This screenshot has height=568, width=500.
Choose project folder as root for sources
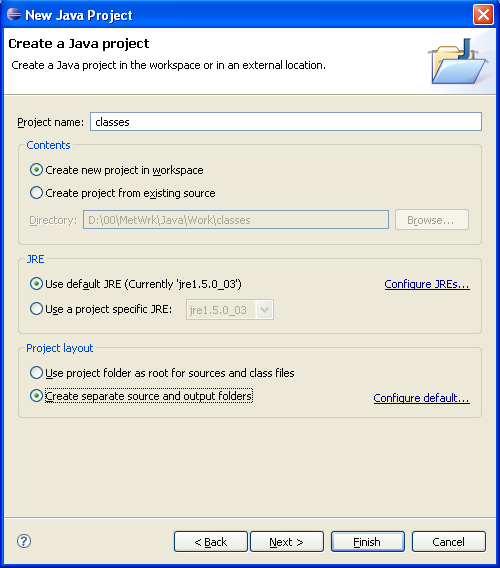click(162, 373)
